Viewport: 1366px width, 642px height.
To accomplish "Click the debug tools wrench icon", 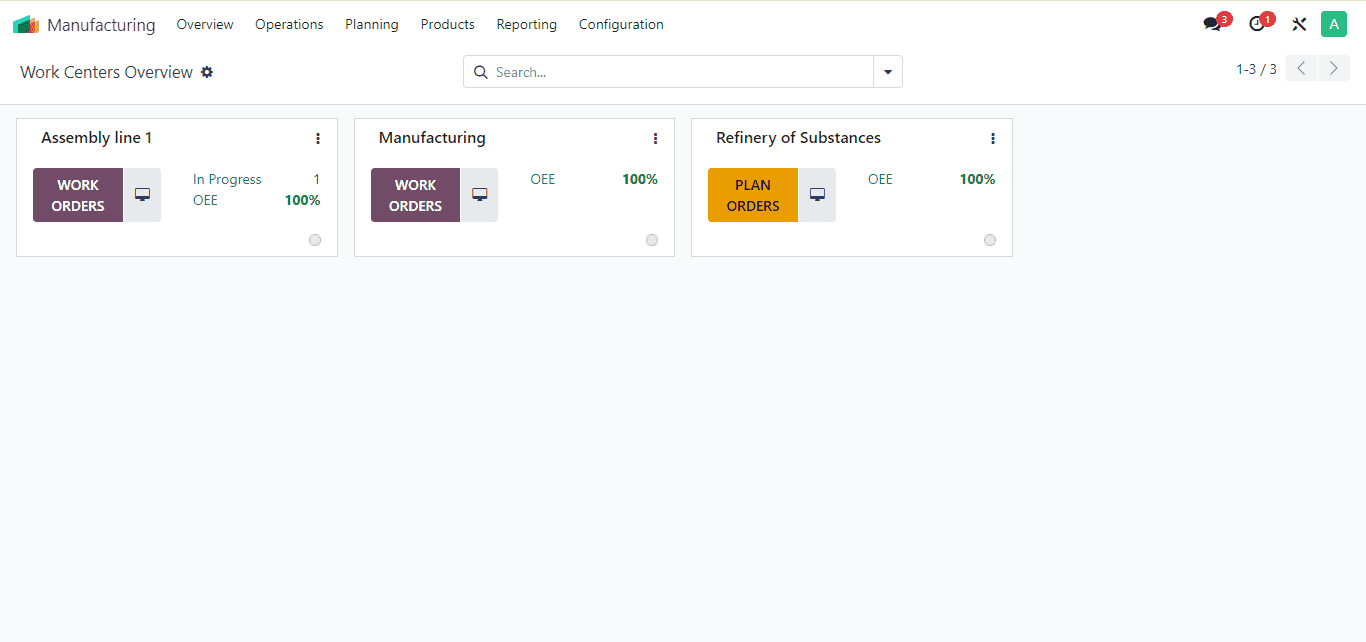I will (x=1299, y=25).
